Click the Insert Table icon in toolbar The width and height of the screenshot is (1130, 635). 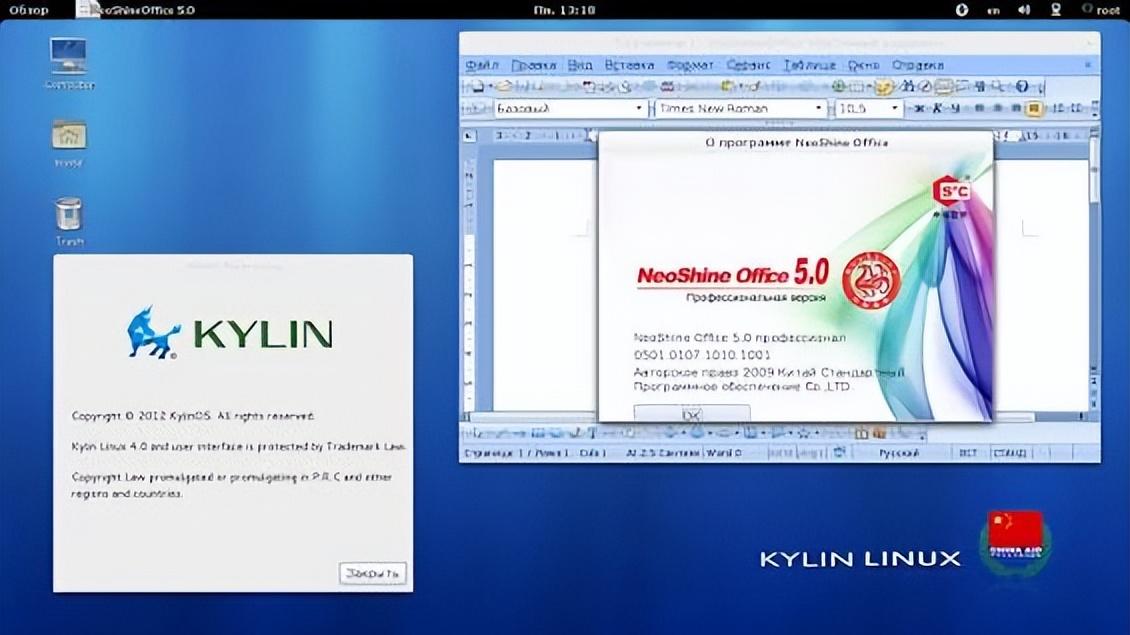(x=855, y=87)
